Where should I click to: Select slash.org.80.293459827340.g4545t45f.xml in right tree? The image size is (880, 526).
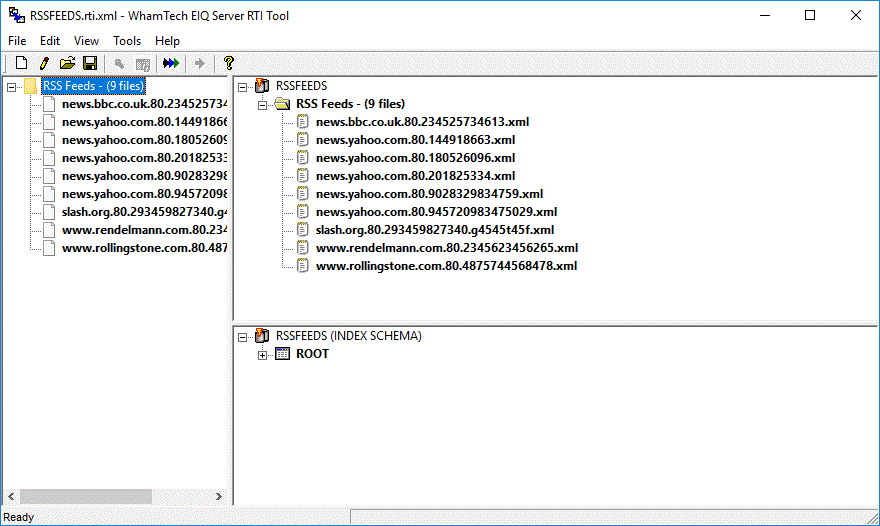tap(434, 229)
